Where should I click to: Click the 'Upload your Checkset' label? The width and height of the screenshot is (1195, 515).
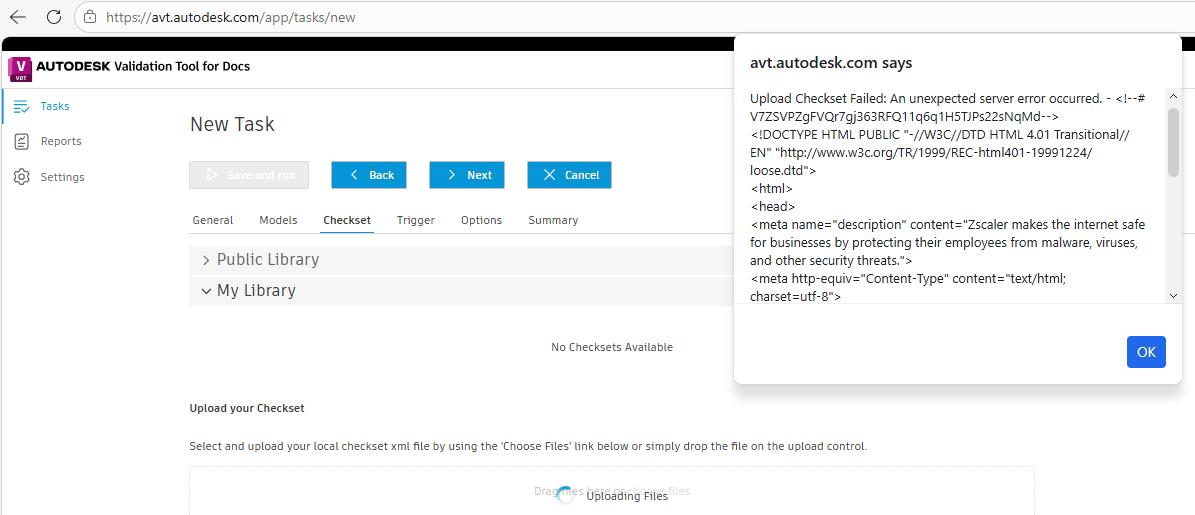(247, 408)
